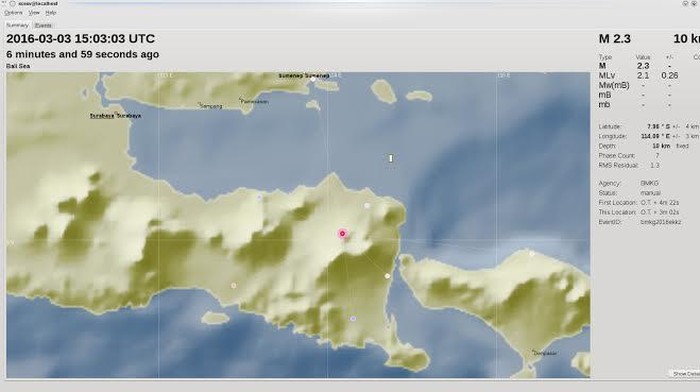
Task: Click the Phase Count value 7
Action: pyautogui.click(x=657, y=156)
